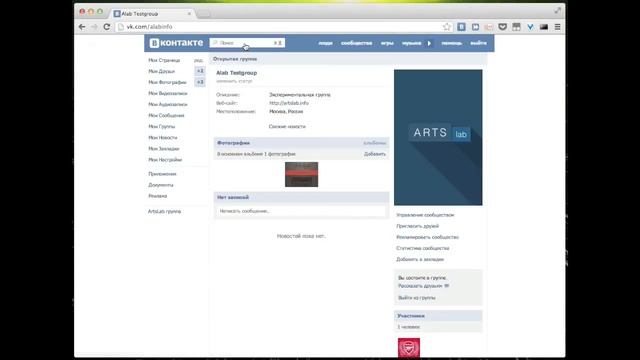Viewport: 640px width, 360px height.
Task: Click the browser forward arrow
Action: [x=94, y=27]
